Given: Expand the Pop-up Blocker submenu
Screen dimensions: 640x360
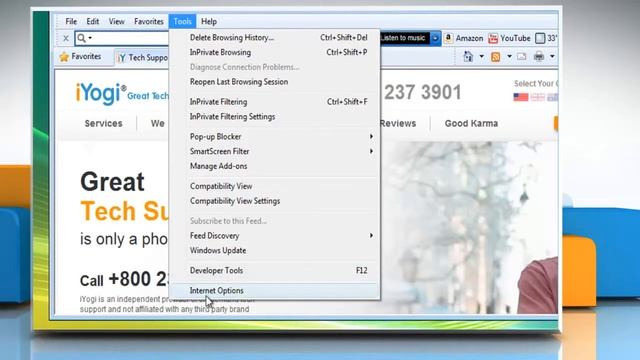Looking at the screenshot, I should 274,136.
